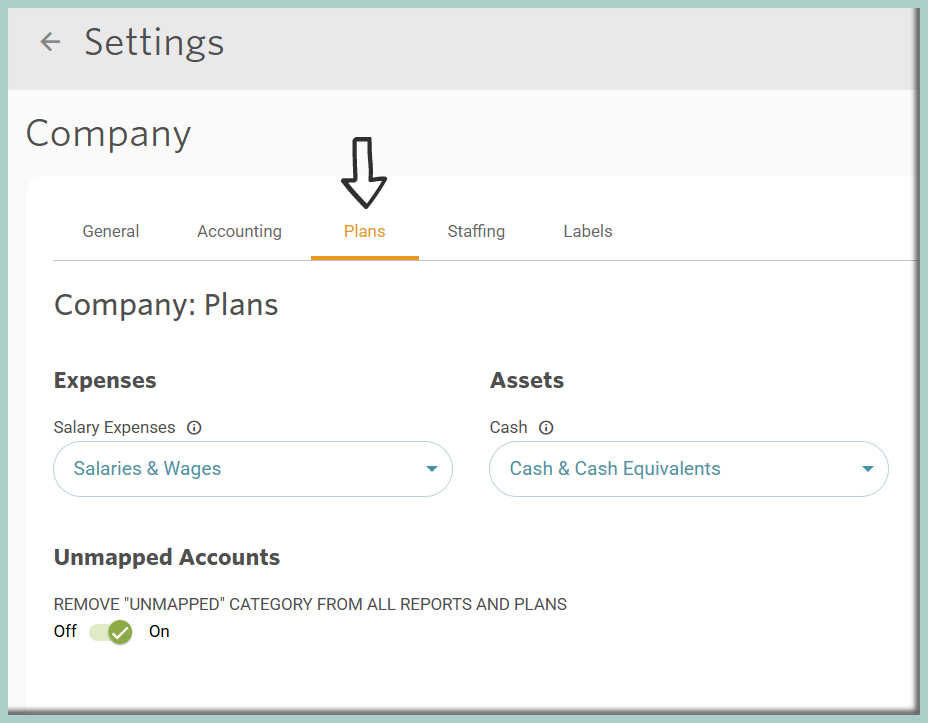Open the Salary Expenses dropdown
The image size is (928, 723).
point(253,469)
